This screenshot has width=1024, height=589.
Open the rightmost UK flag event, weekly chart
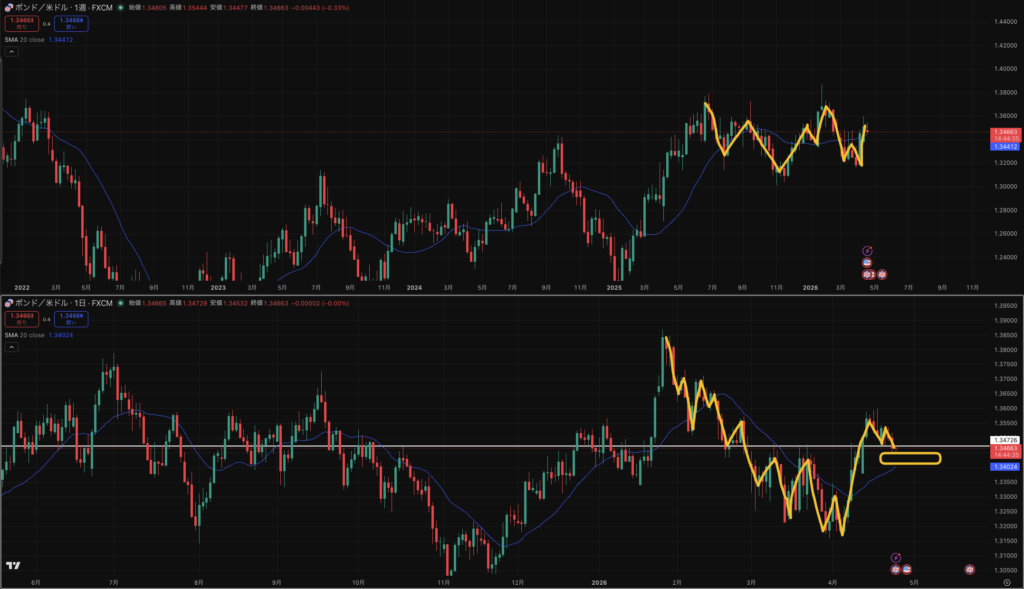(x=882, y=274)
